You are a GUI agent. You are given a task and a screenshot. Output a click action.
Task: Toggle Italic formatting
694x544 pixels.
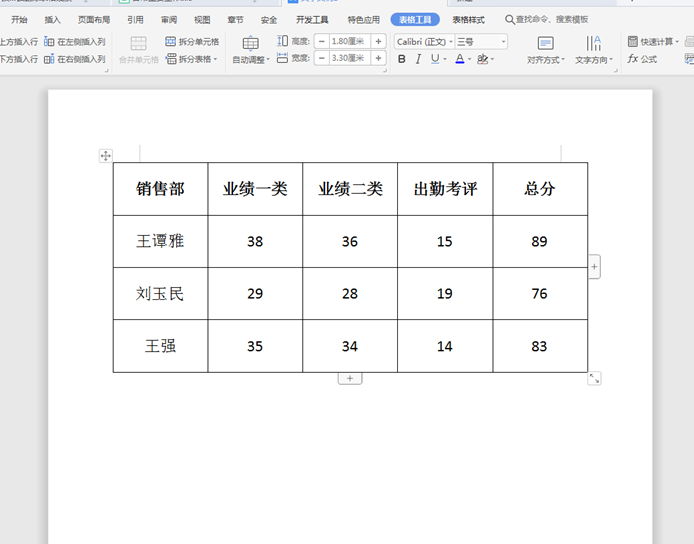coord(418,59)
